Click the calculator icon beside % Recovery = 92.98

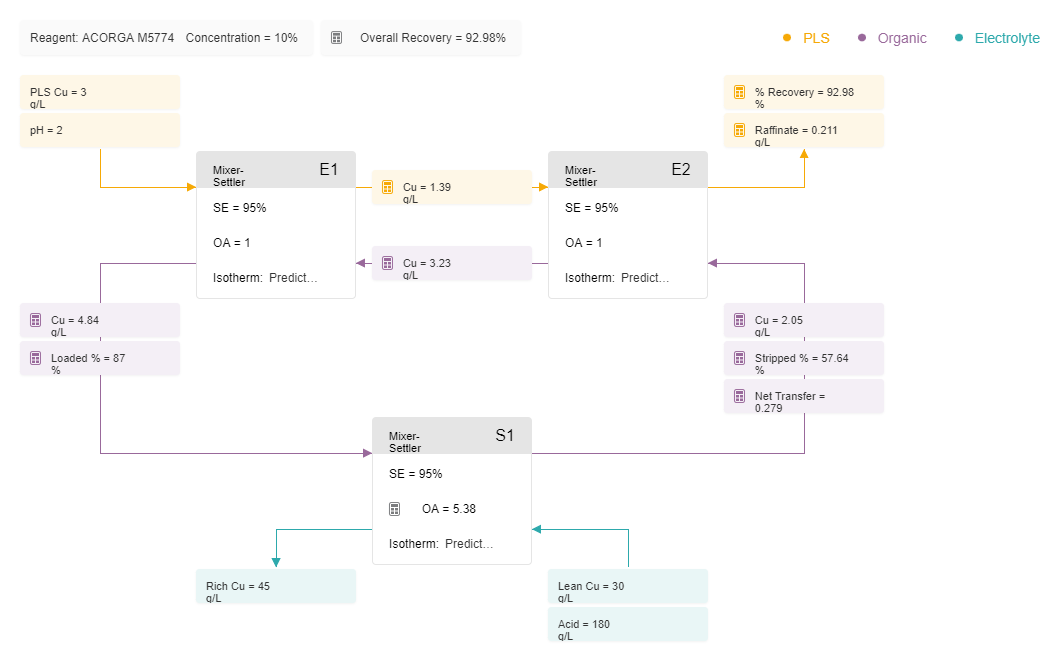click(740, 92)
